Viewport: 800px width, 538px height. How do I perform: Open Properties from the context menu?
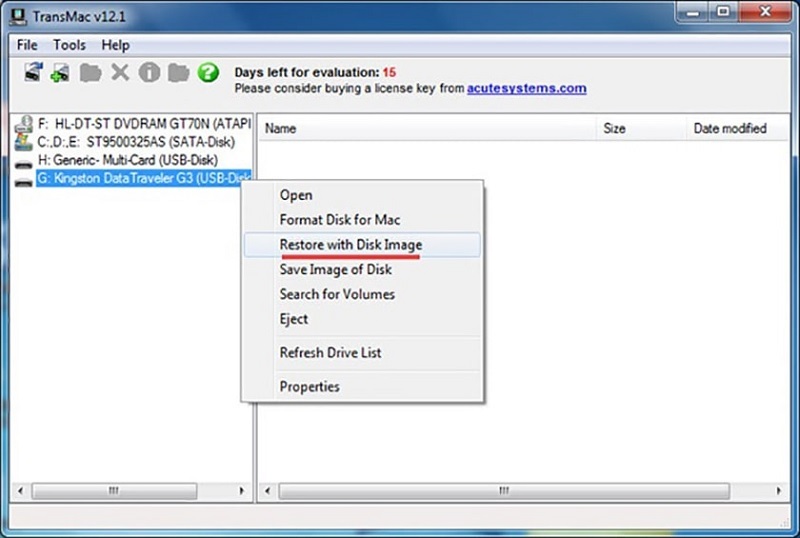(x=309, y=387)
